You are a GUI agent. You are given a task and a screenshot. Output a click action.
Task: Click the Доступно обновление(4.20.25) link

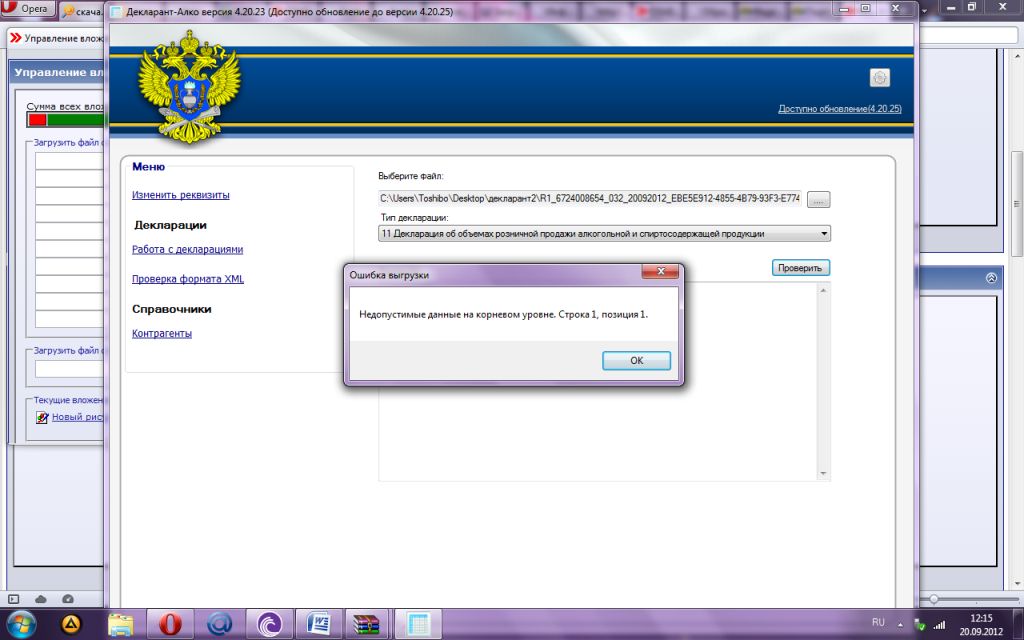[x=839, y=108]
